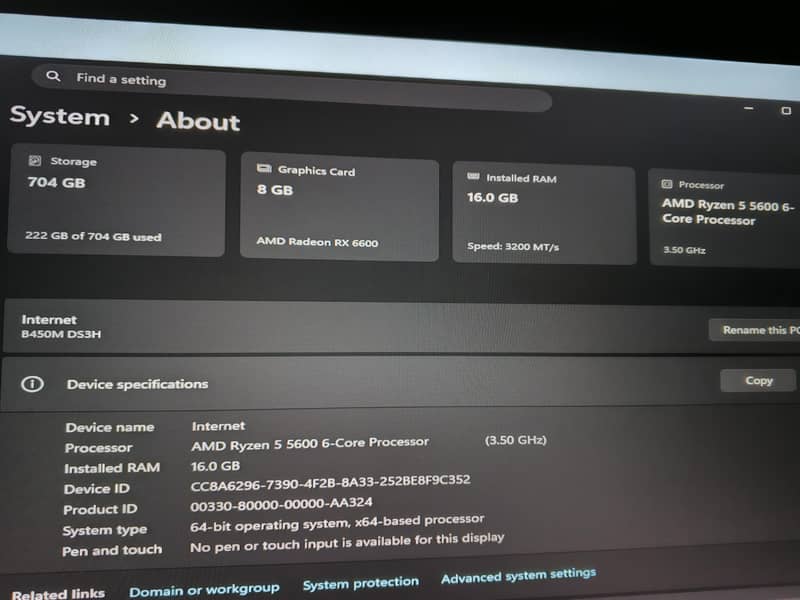Select '222 GB of 704 GB used' text
This screenshot has height=600, width=800.
[x=93, y=236]
